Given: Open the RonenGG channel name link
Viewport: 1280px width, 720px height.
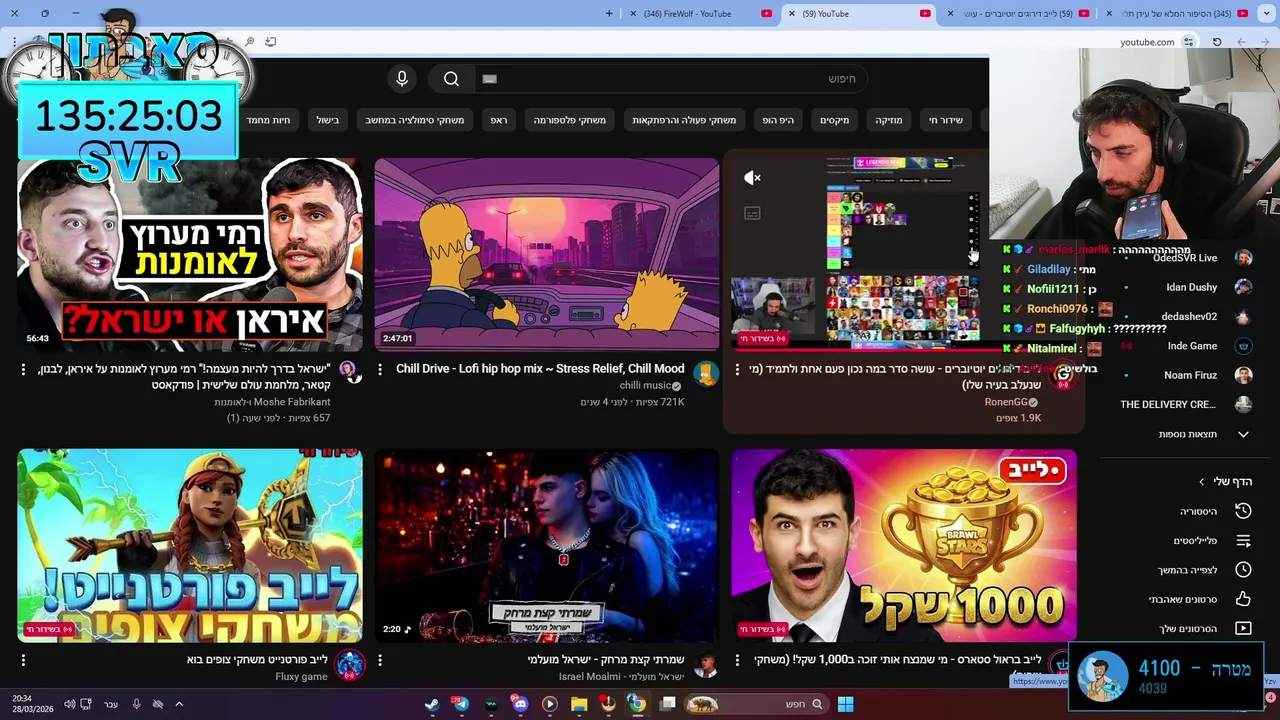Looking at the screenshot, I should click(x=1005, y=402).
